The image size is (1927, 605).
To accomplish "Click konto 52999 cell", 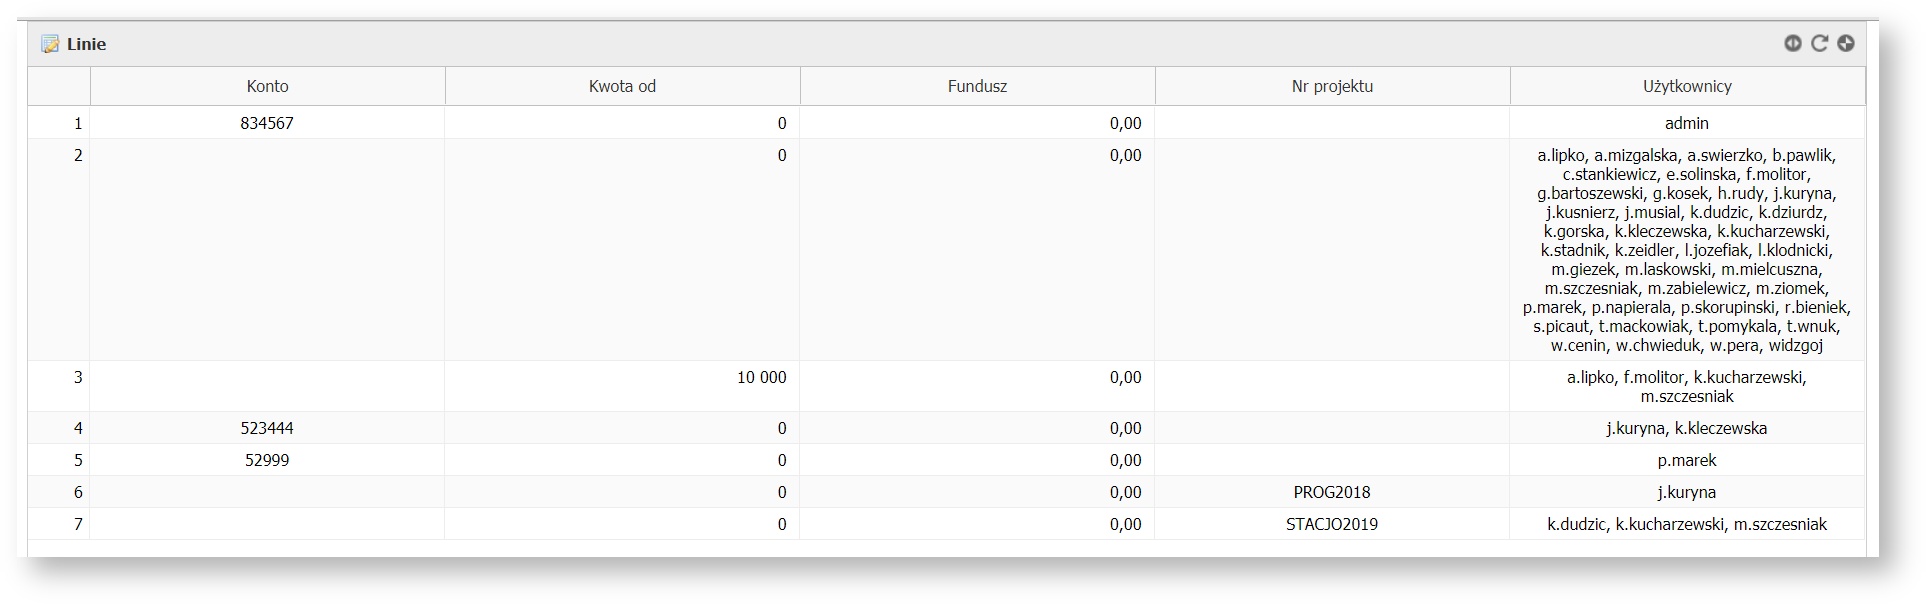I will pyautogui.click(x=267, y=460).
